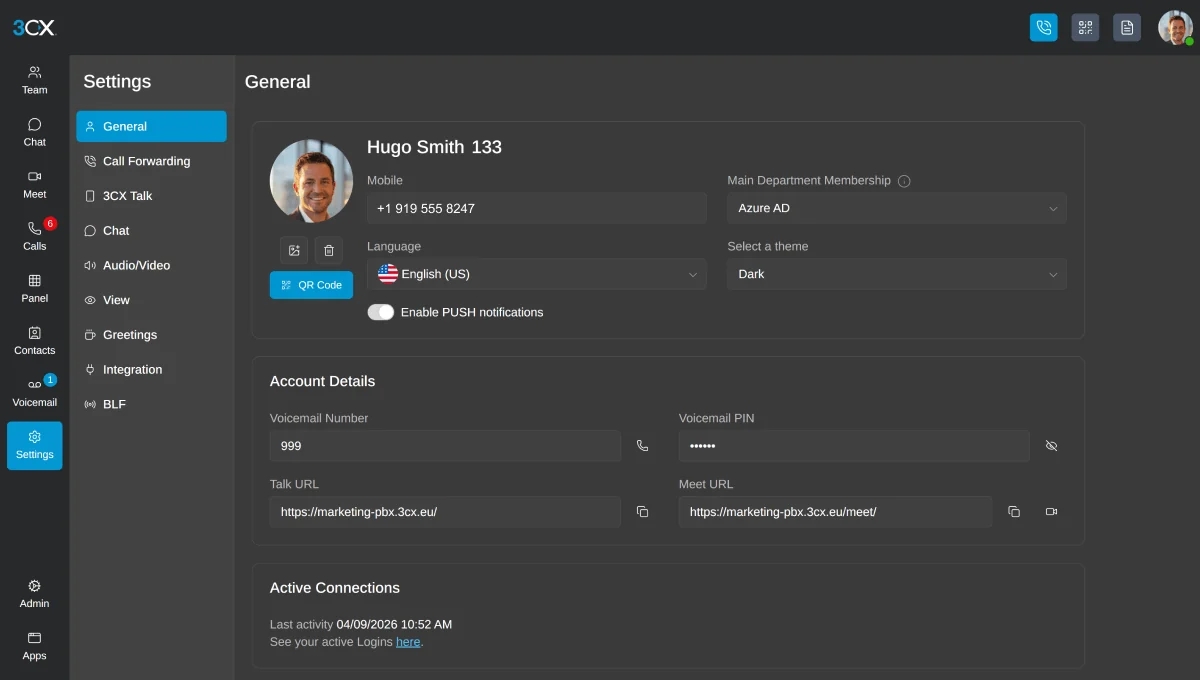Open the QR code icon in top bar
Screen dimensions: 1200x680
click(1085, 27)
